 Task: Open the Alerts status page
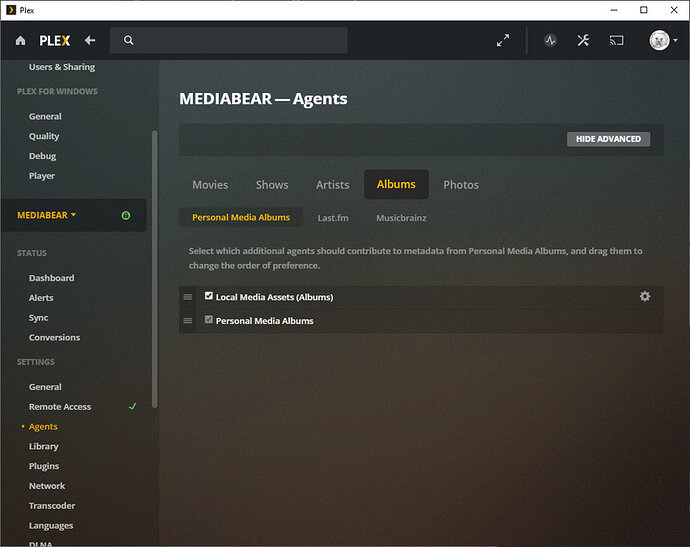tap(41, 298)
